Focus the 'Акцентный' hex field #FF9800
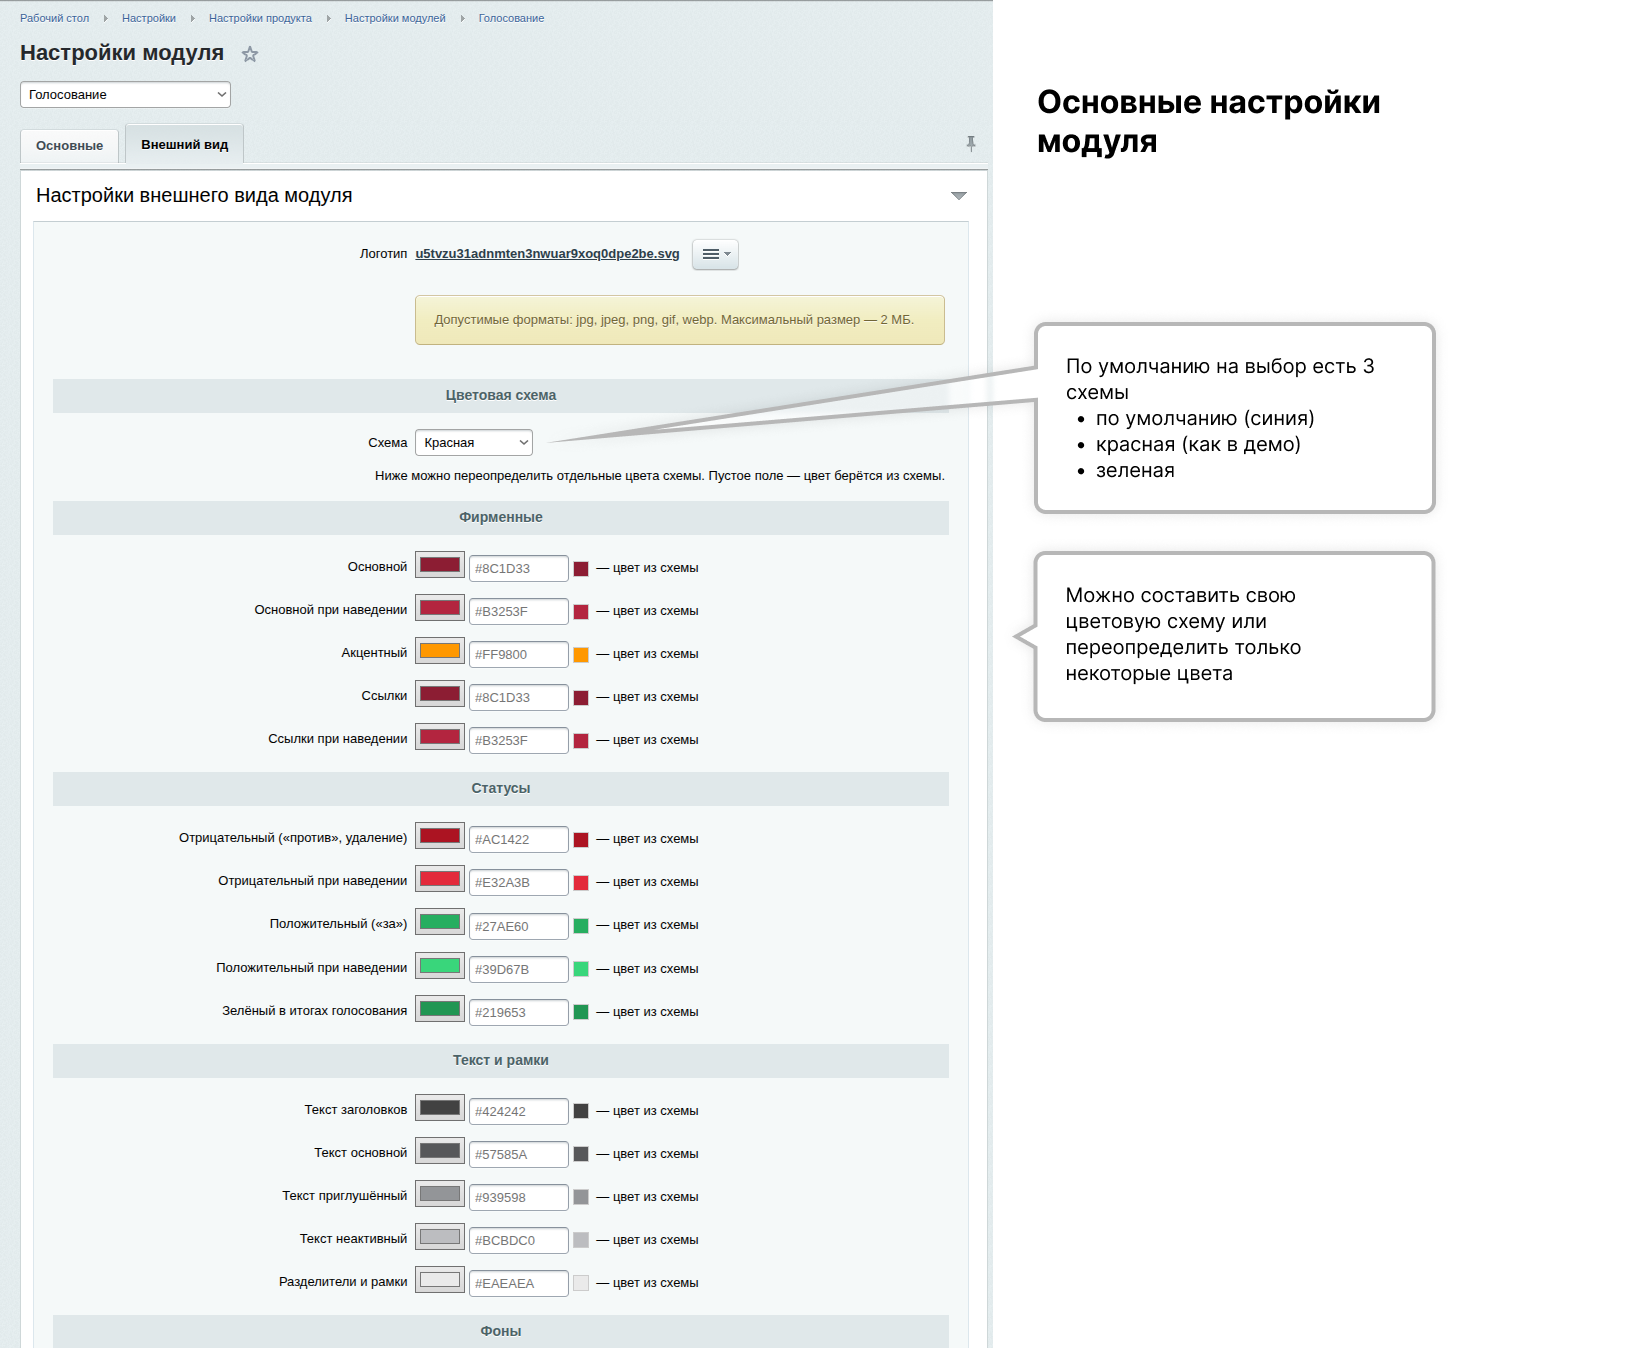The width and height of the screenshot is (1646, 1348). click(x=519, y=654)
